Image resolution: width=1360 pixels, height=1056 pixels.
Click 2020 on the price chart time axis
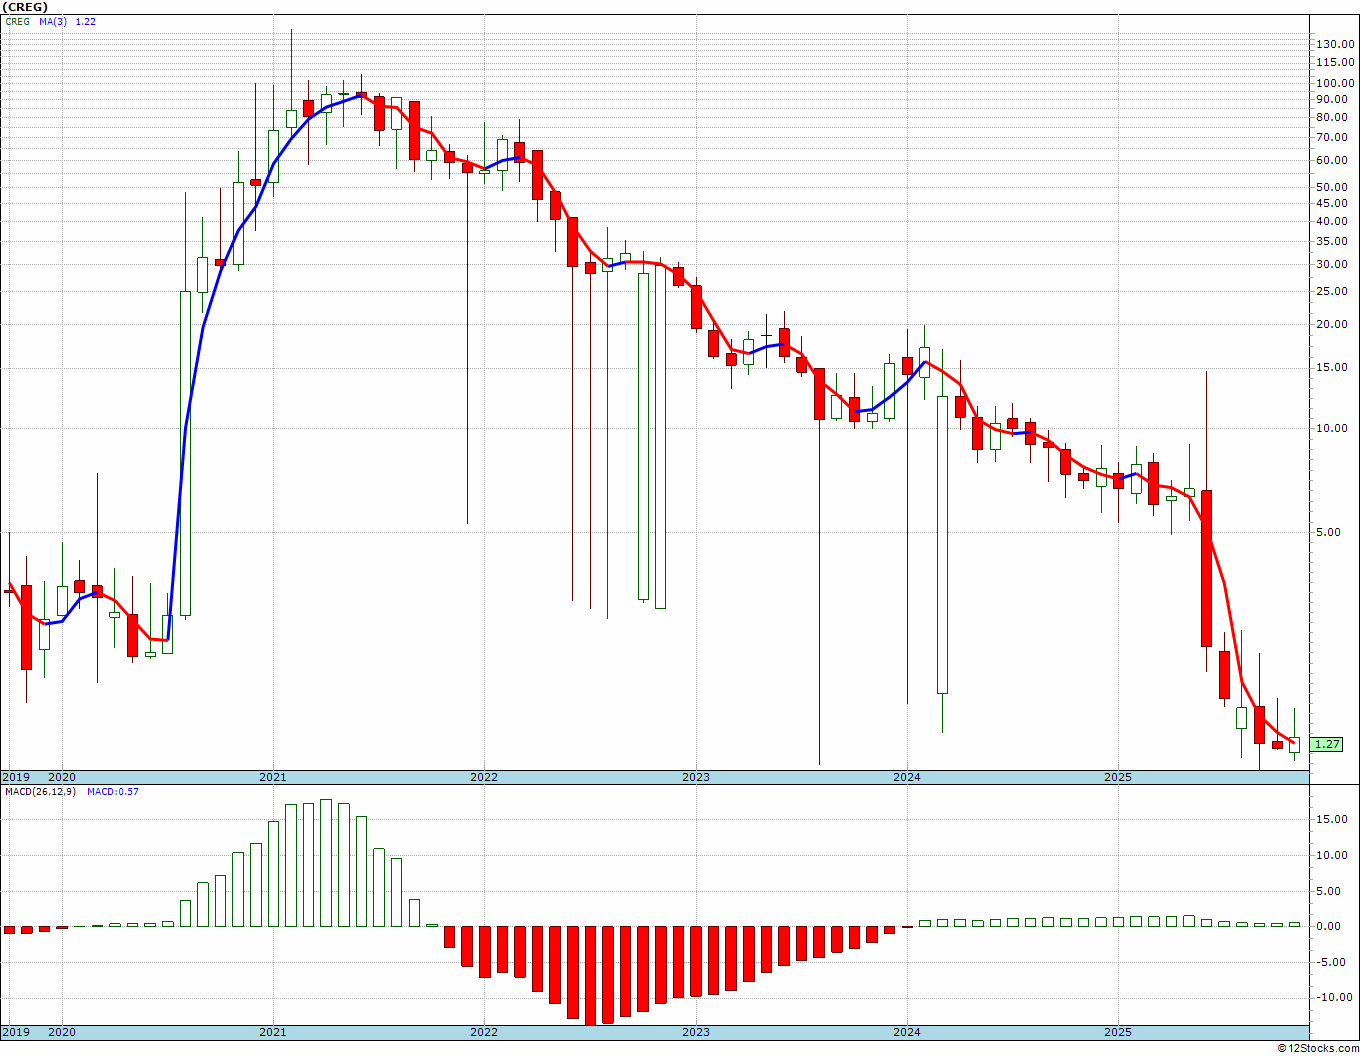click(x=62, y=777)
